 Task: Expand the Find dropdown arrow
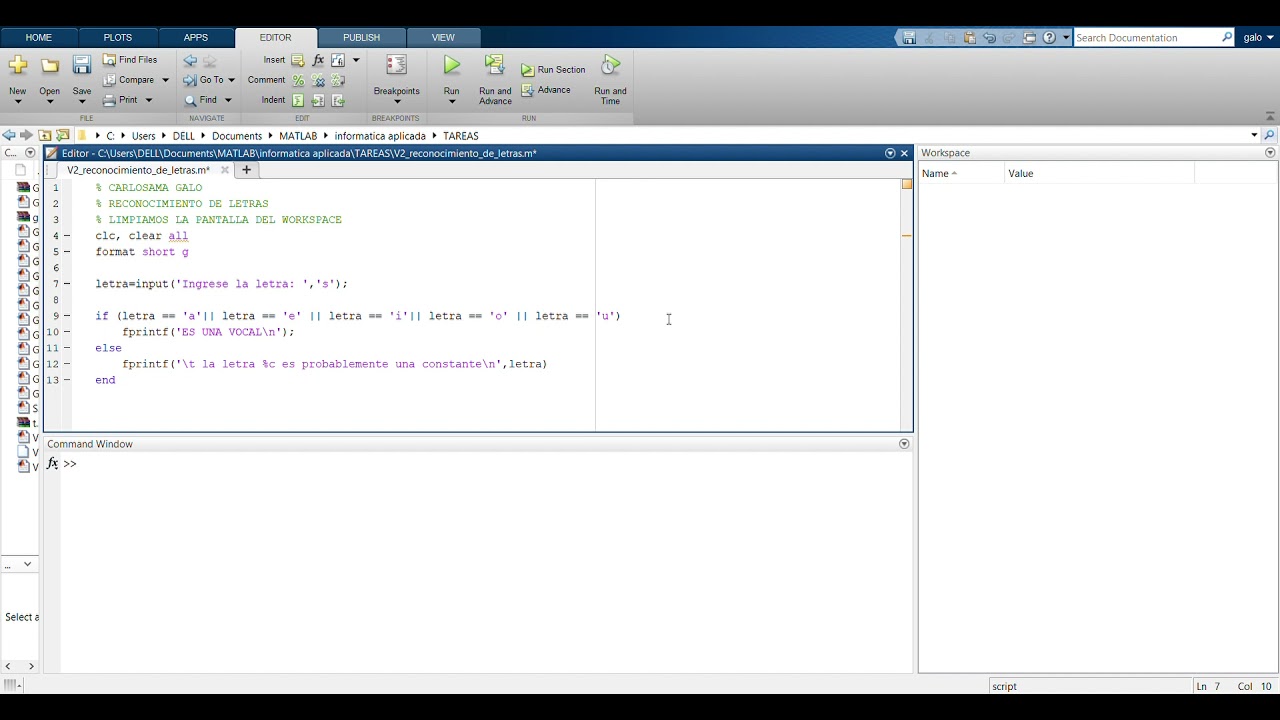pos(227,100)
